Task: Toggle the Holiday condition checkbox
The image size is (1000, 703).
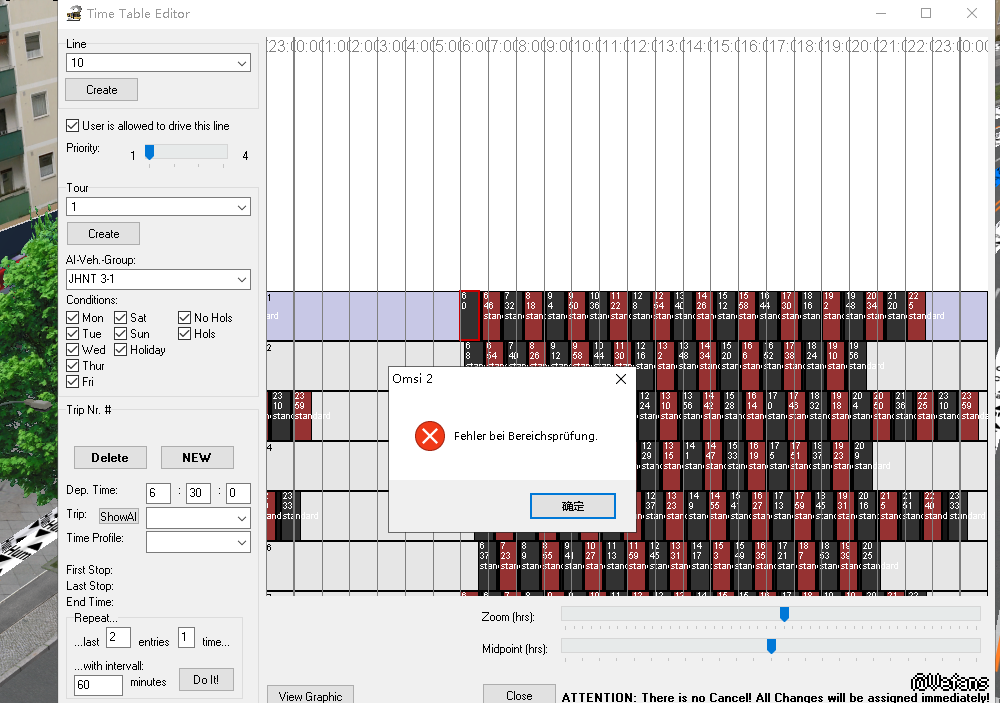Action: pyautogui.click(x=121, y=350)
